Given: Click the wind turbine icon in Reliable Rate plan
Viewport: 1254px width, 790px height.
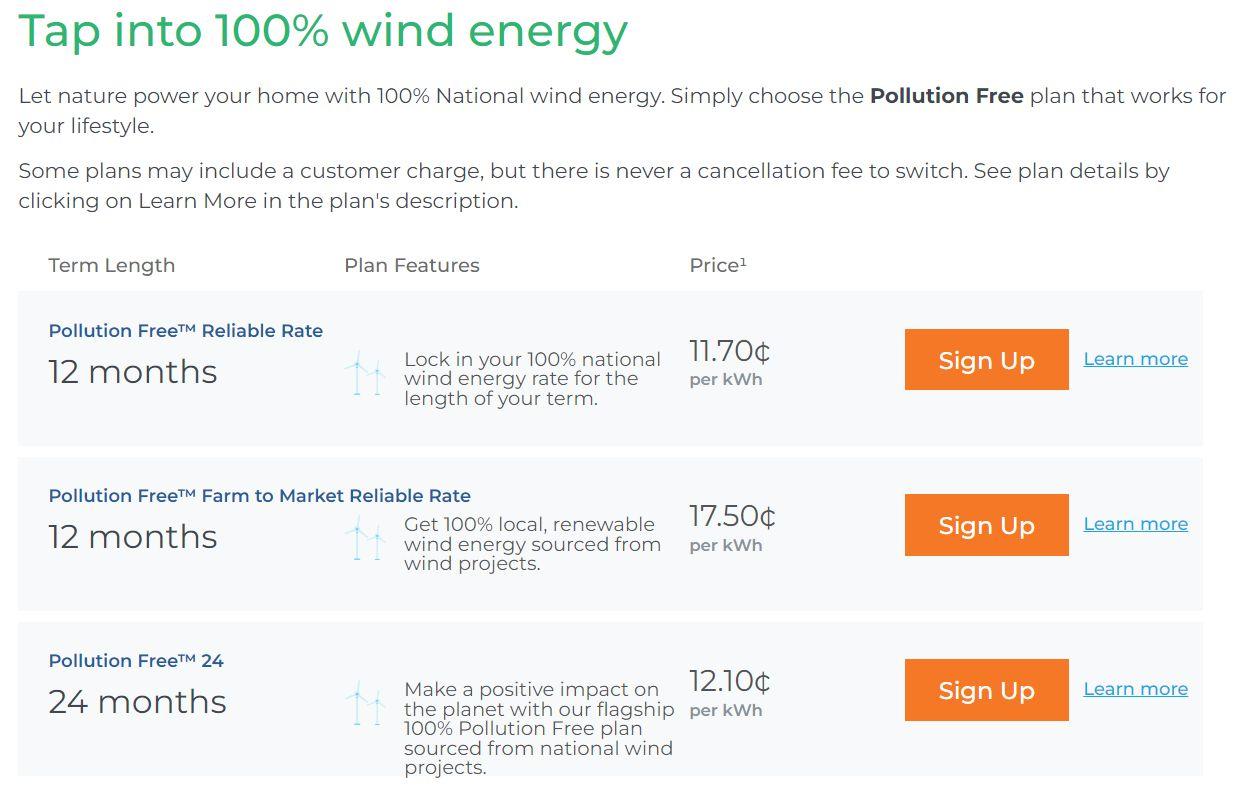Looking at the screenshot, I should pos(364,374).
